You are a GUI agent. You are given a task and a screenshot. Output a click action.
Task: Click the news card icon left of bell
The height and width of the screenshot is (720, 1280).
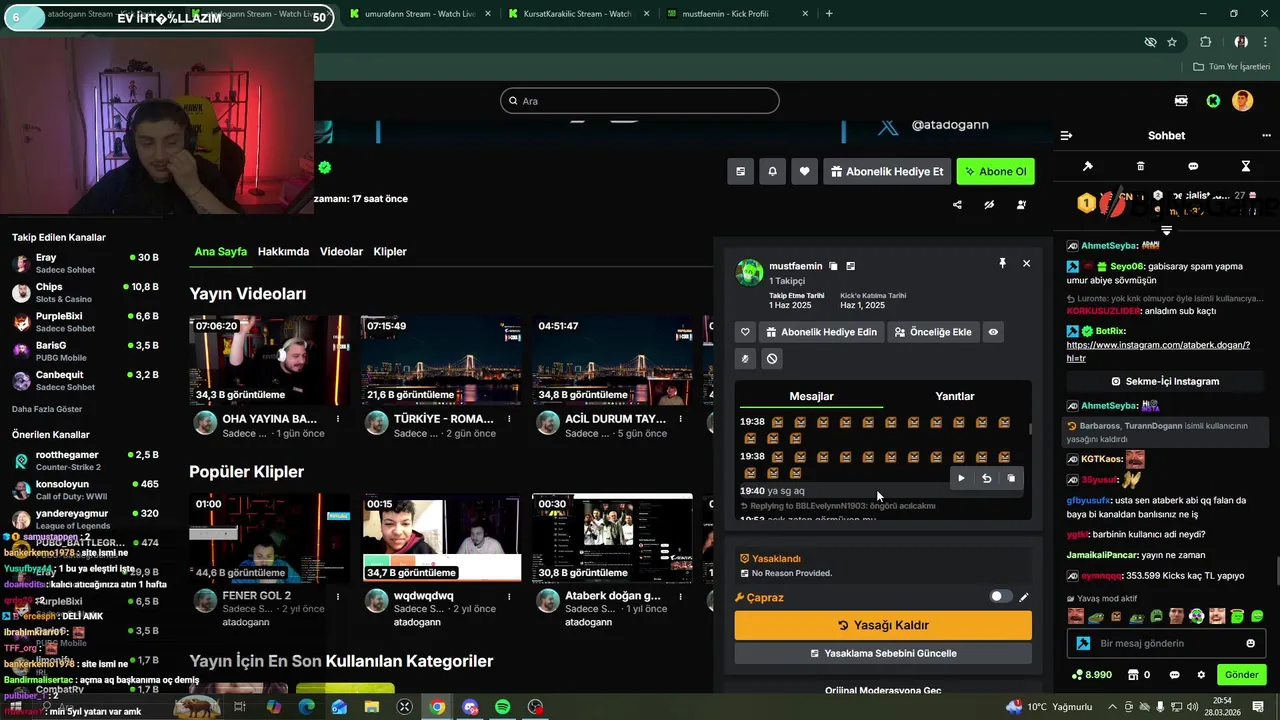pos(740,171)
